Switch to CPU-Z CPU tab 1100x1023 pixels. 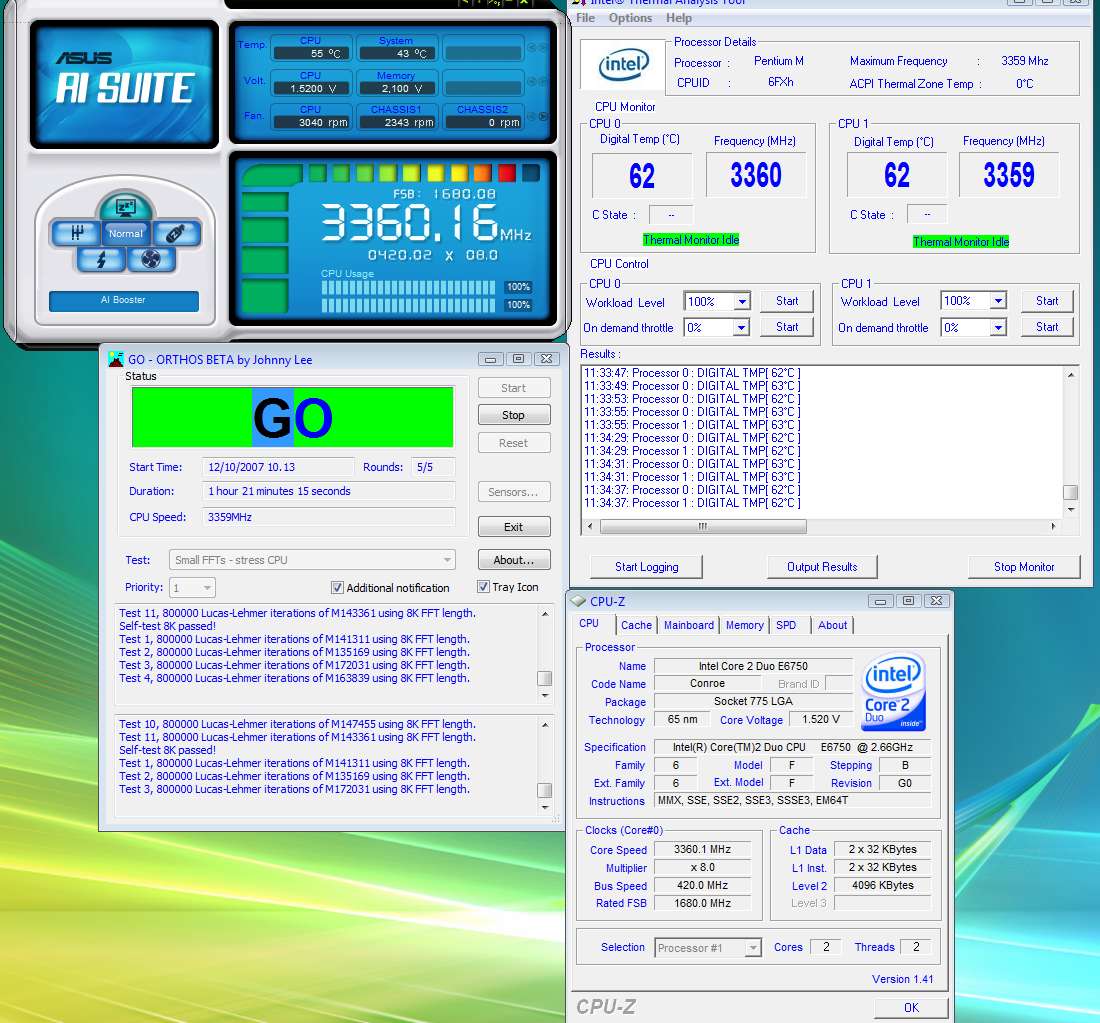(x=589, y=623)
